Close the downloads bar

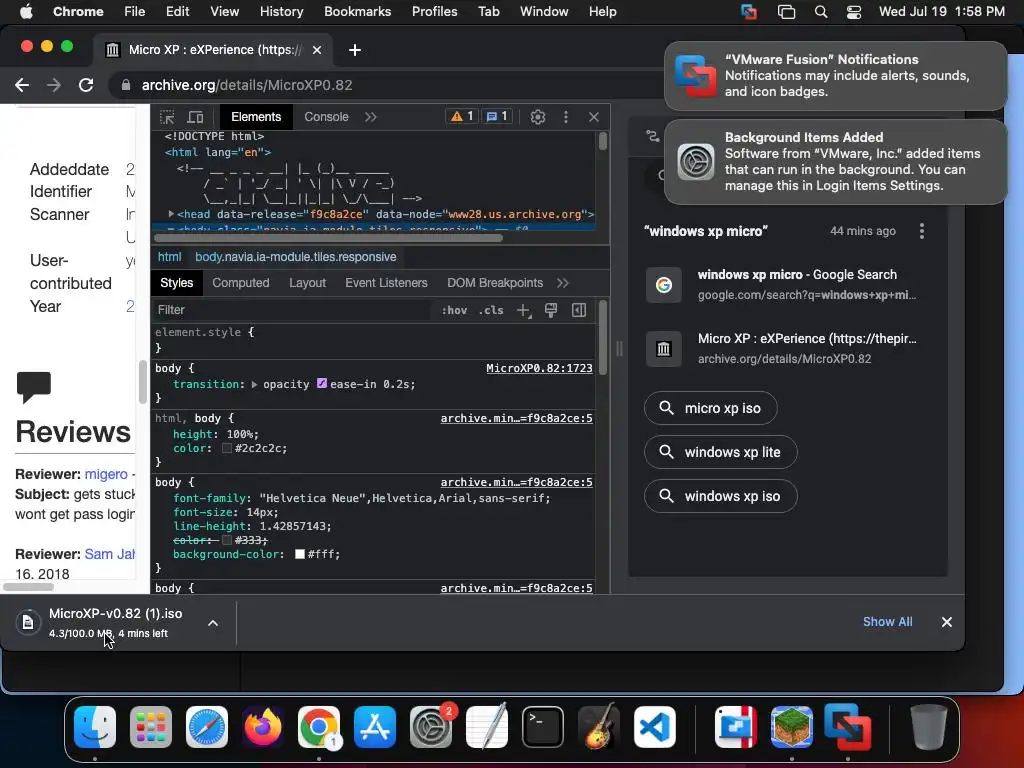[946, 622]
